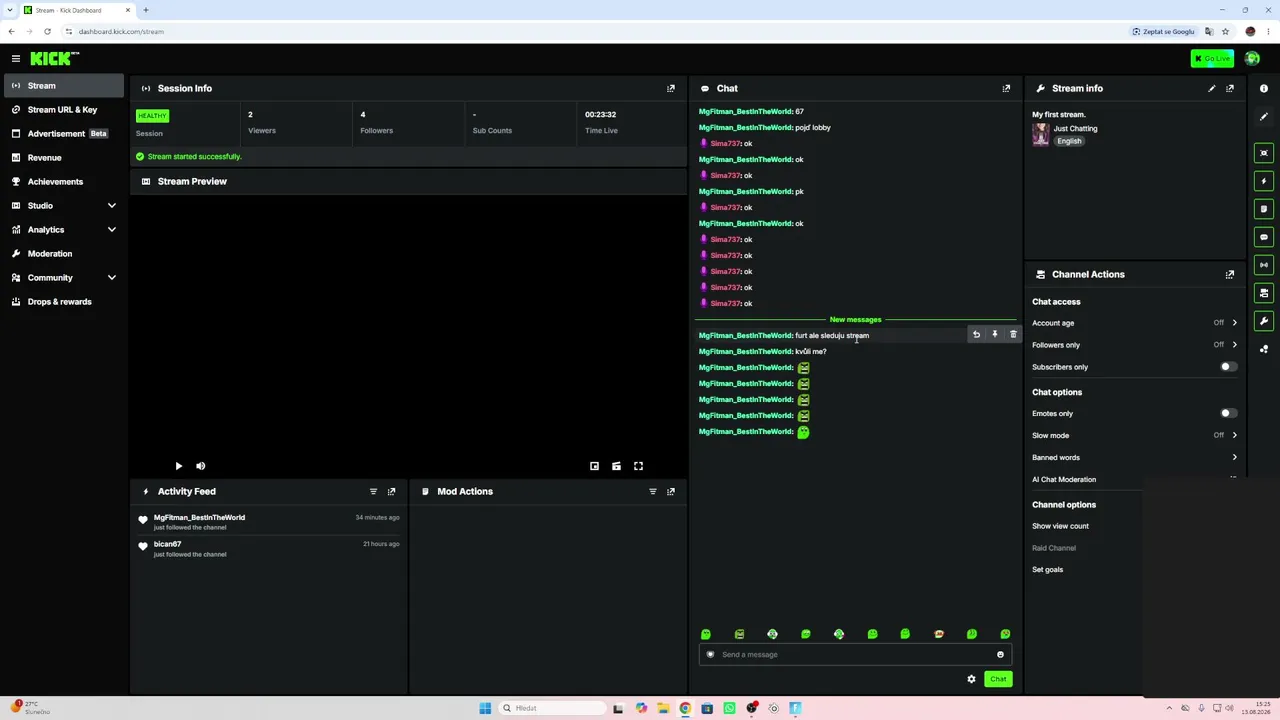Insert the first quick emote under chat

click(706, 634)
